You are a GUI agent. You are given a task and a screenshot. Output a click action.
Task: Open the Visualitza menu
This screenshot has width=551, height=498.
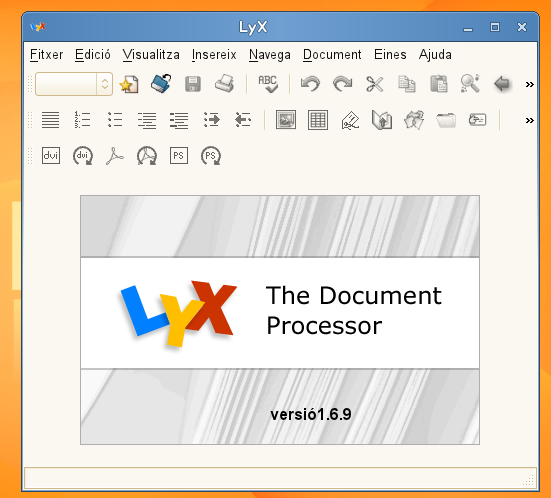tap(151, 54)
